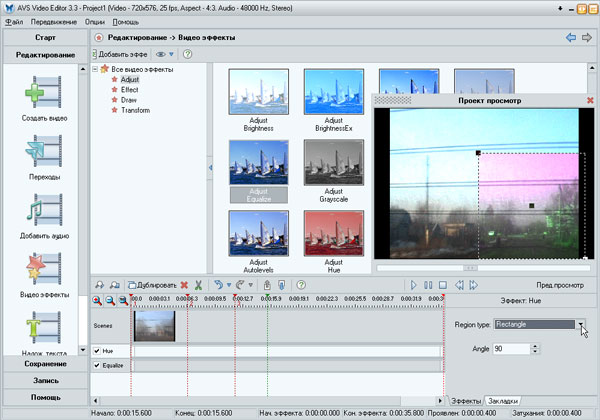Image resolution: width=600 pixels, height=420 pixels.
Task: Click the red X delete icon in timeline toolbar
Action: (x=184, y=285)
